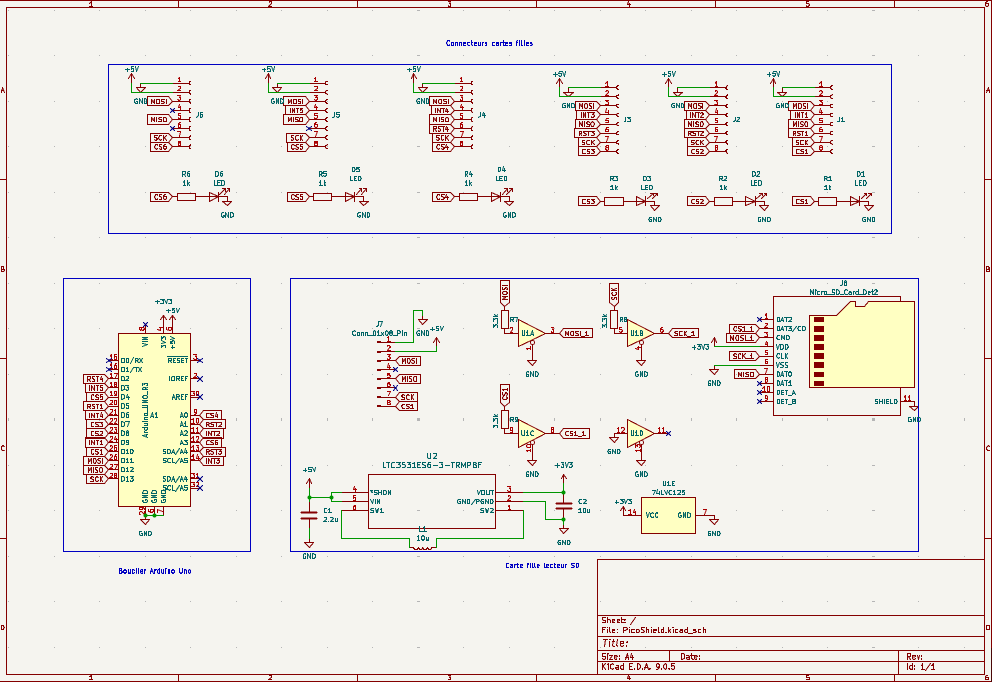Select capacitor C2 10u symbol
The image size is (992, 682).
[x=563, y=506]
